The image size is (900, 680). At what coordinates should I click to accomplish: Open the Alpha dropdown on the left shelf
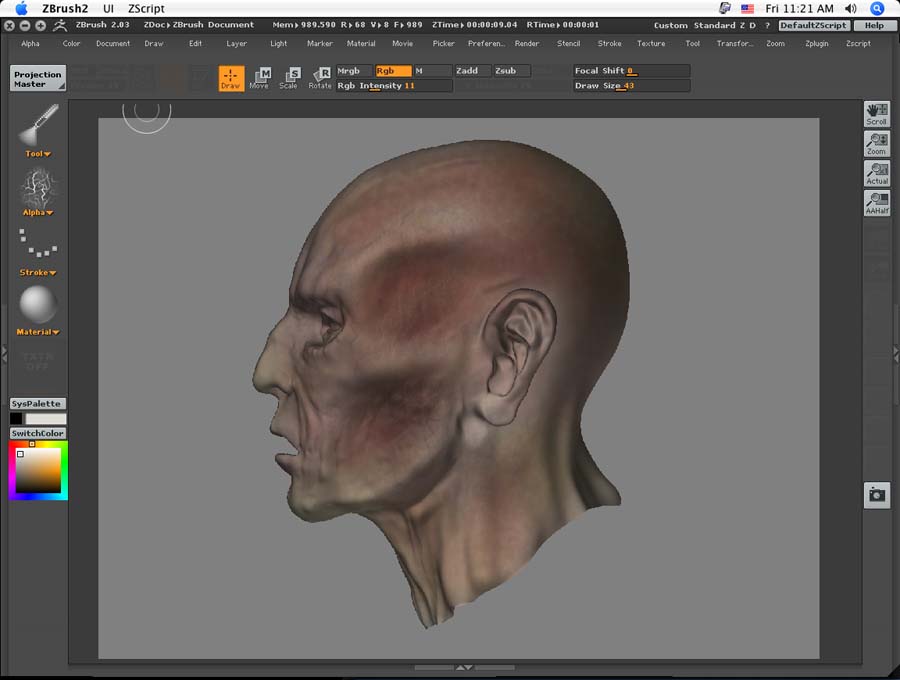click(38, 212)
